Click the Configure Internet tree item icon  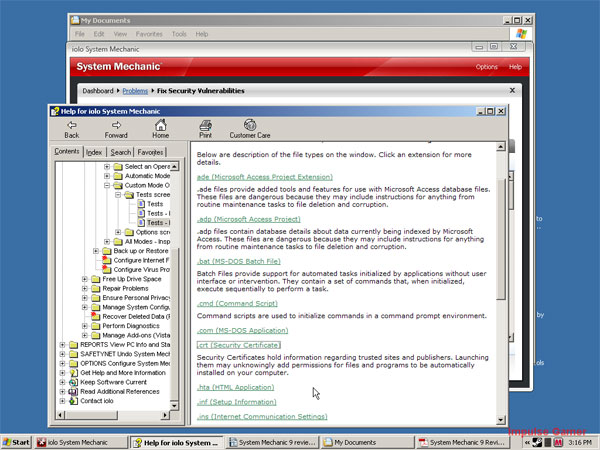106,260
